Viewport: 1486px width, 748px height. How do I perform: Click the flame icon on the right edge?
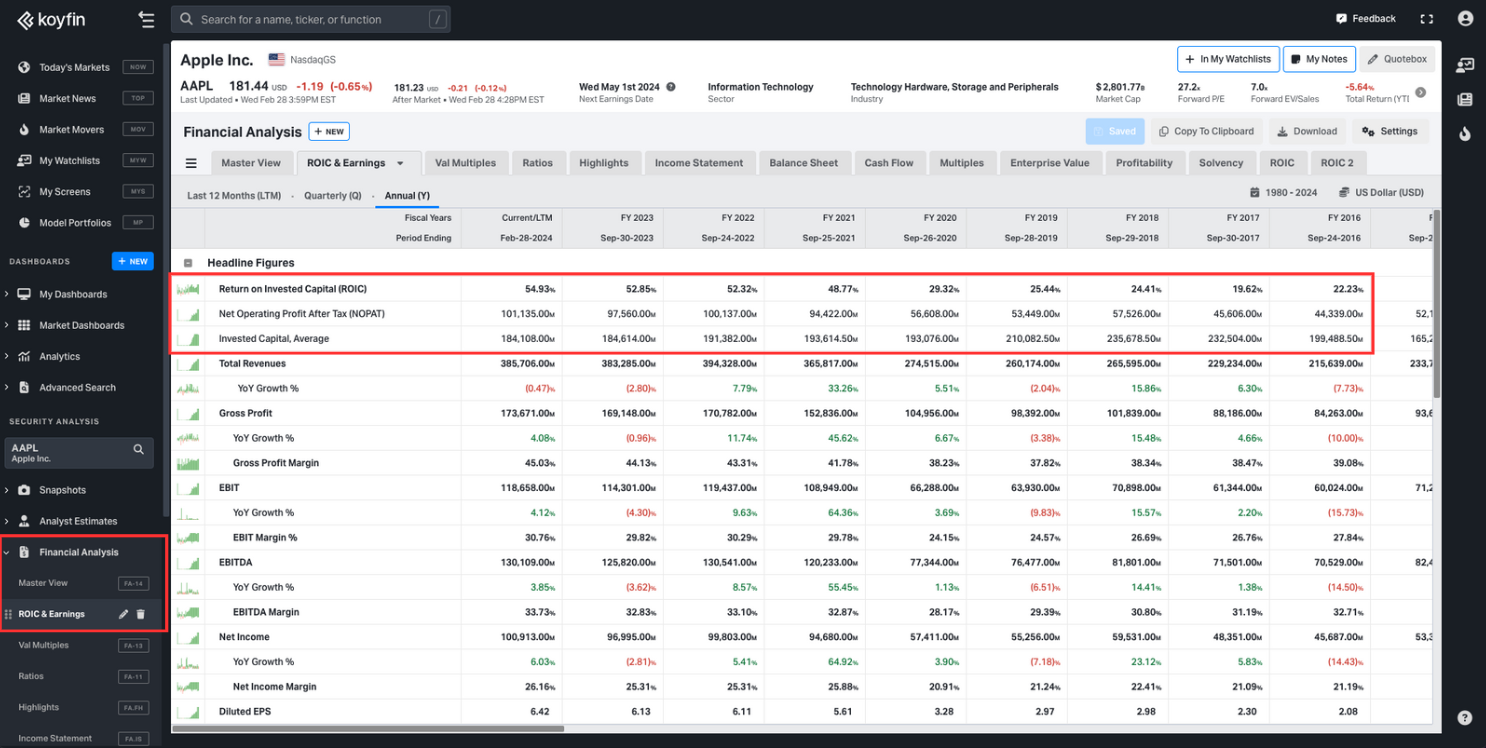point(1464,133)
